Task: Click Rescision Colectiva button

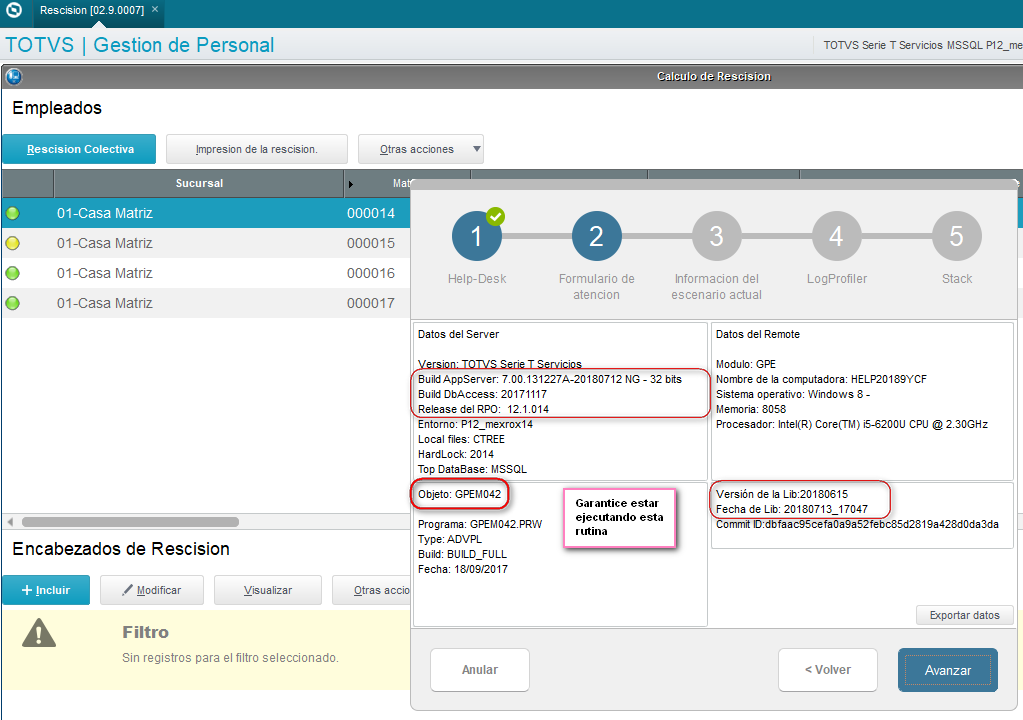Action: coord(80,149)
